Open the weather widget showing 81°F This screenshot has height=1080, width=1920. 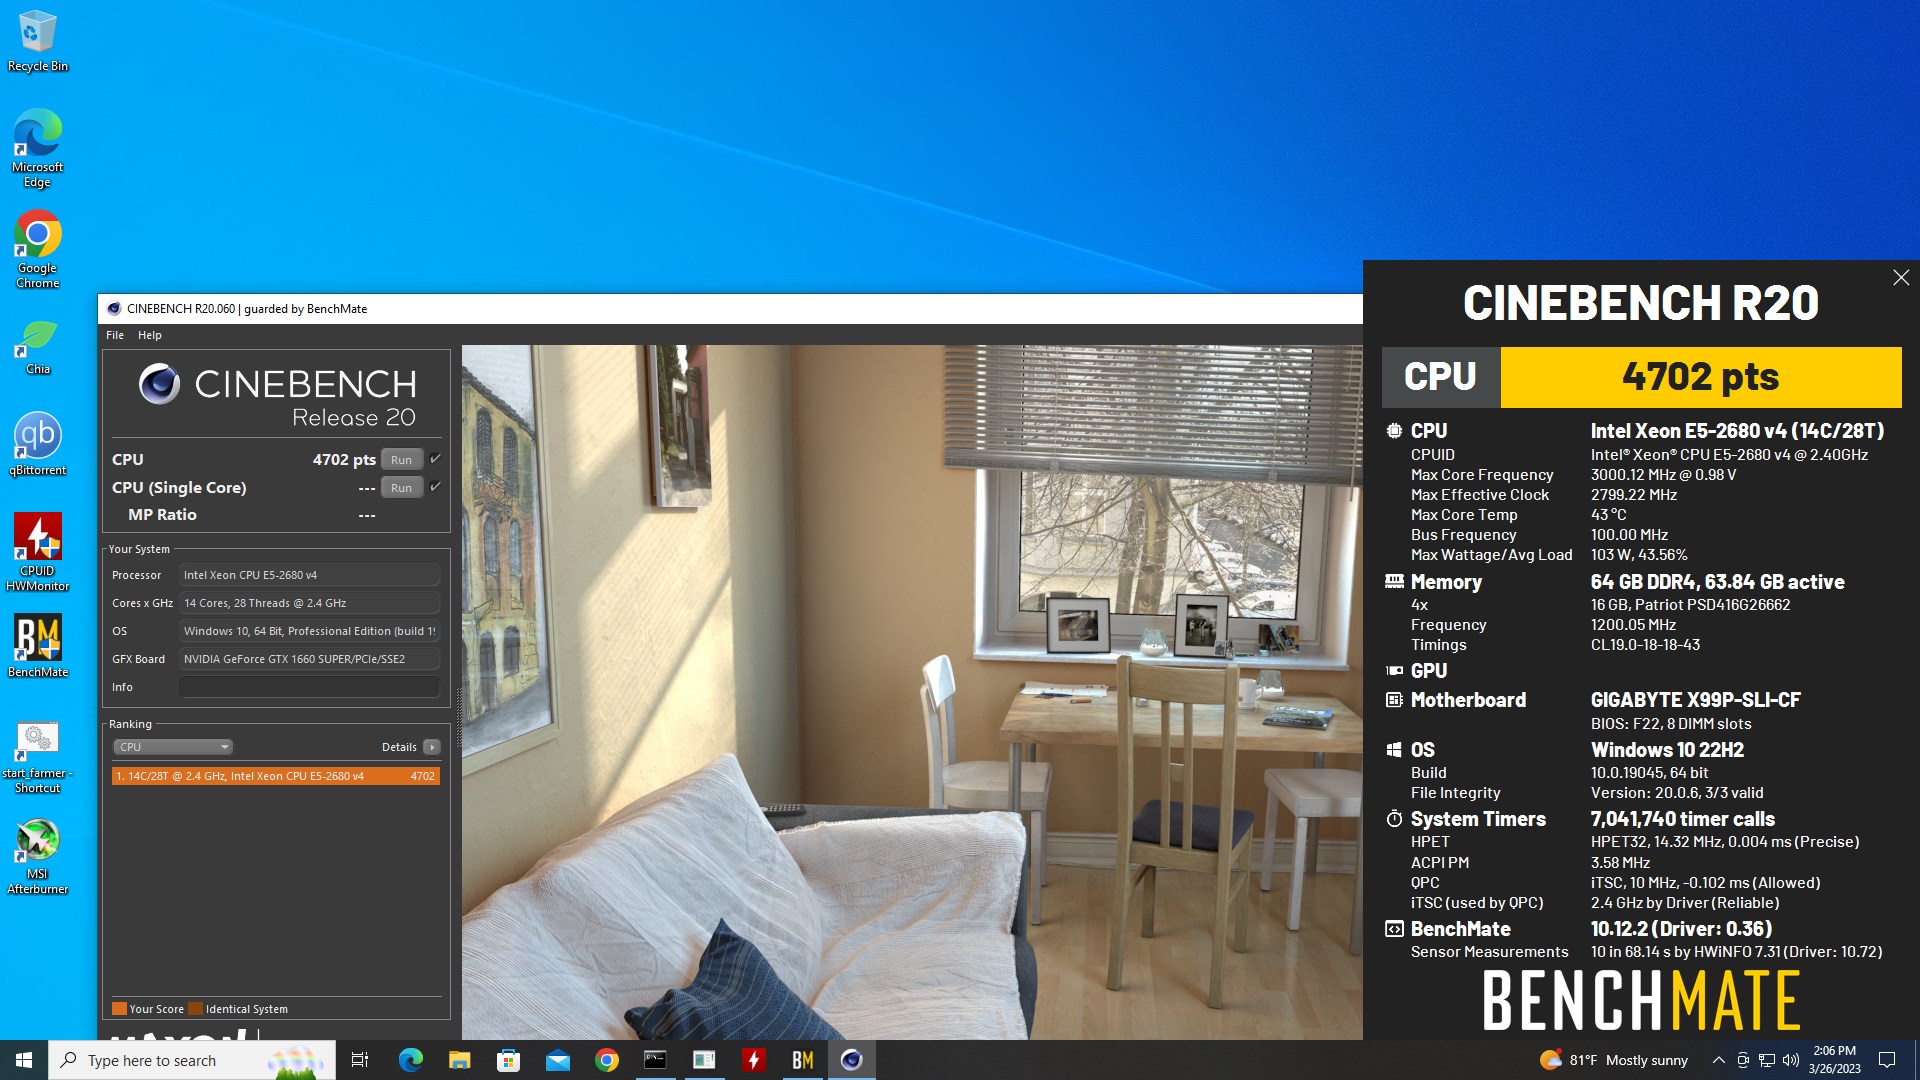(1613, 1060)
